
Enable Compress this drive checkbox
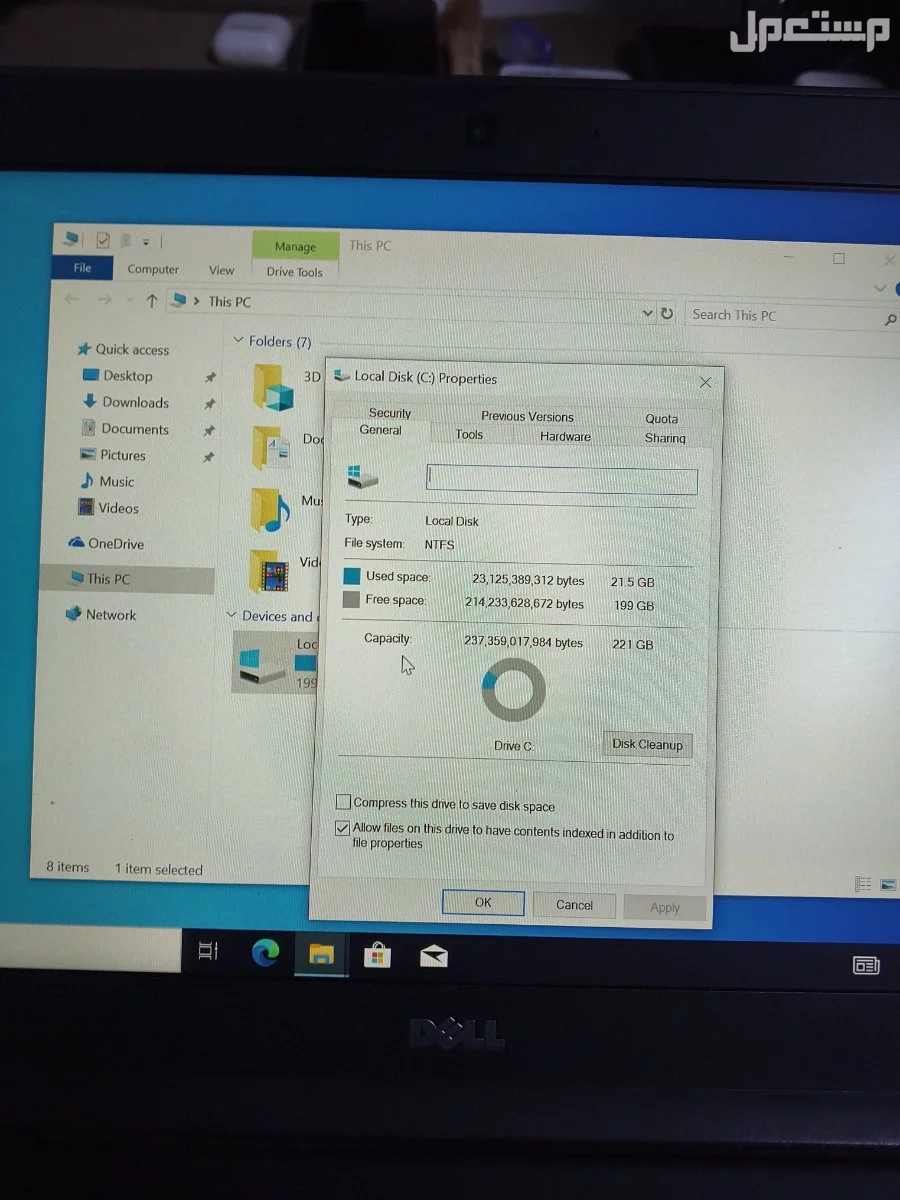pos(344,802)
